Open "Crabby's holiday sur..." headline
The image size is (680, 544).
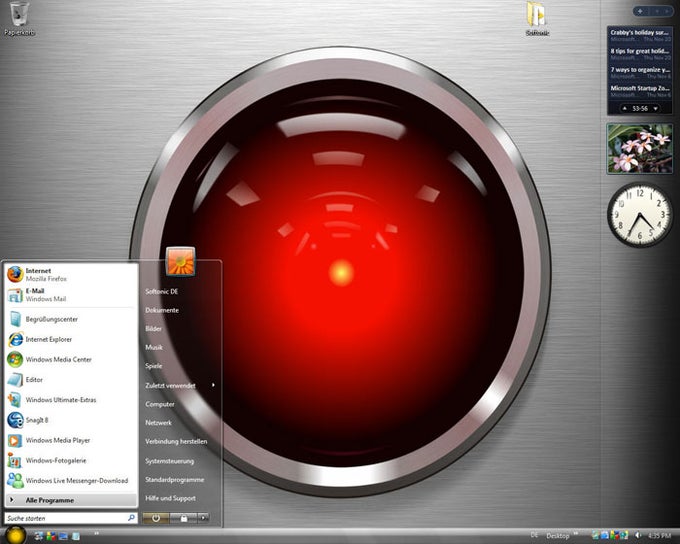(x=640, y=35)
